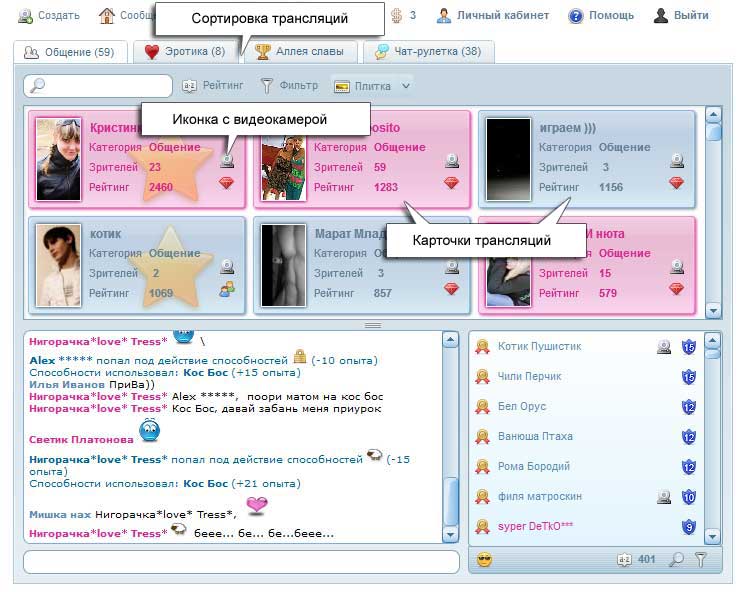
Task: Click sender name Илья Иванов in chat
Action: coord(67,384)
